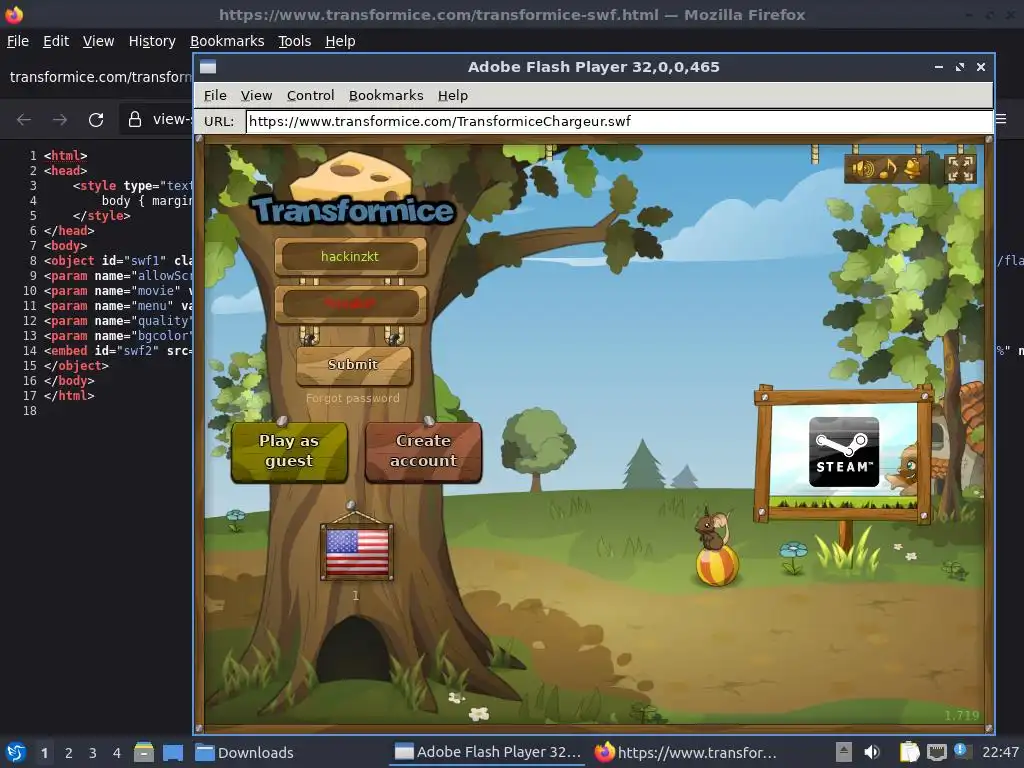The height and width of the screenshot is (768, 1024).
Task: Toggle game music note icon
Action: (888, 169)
